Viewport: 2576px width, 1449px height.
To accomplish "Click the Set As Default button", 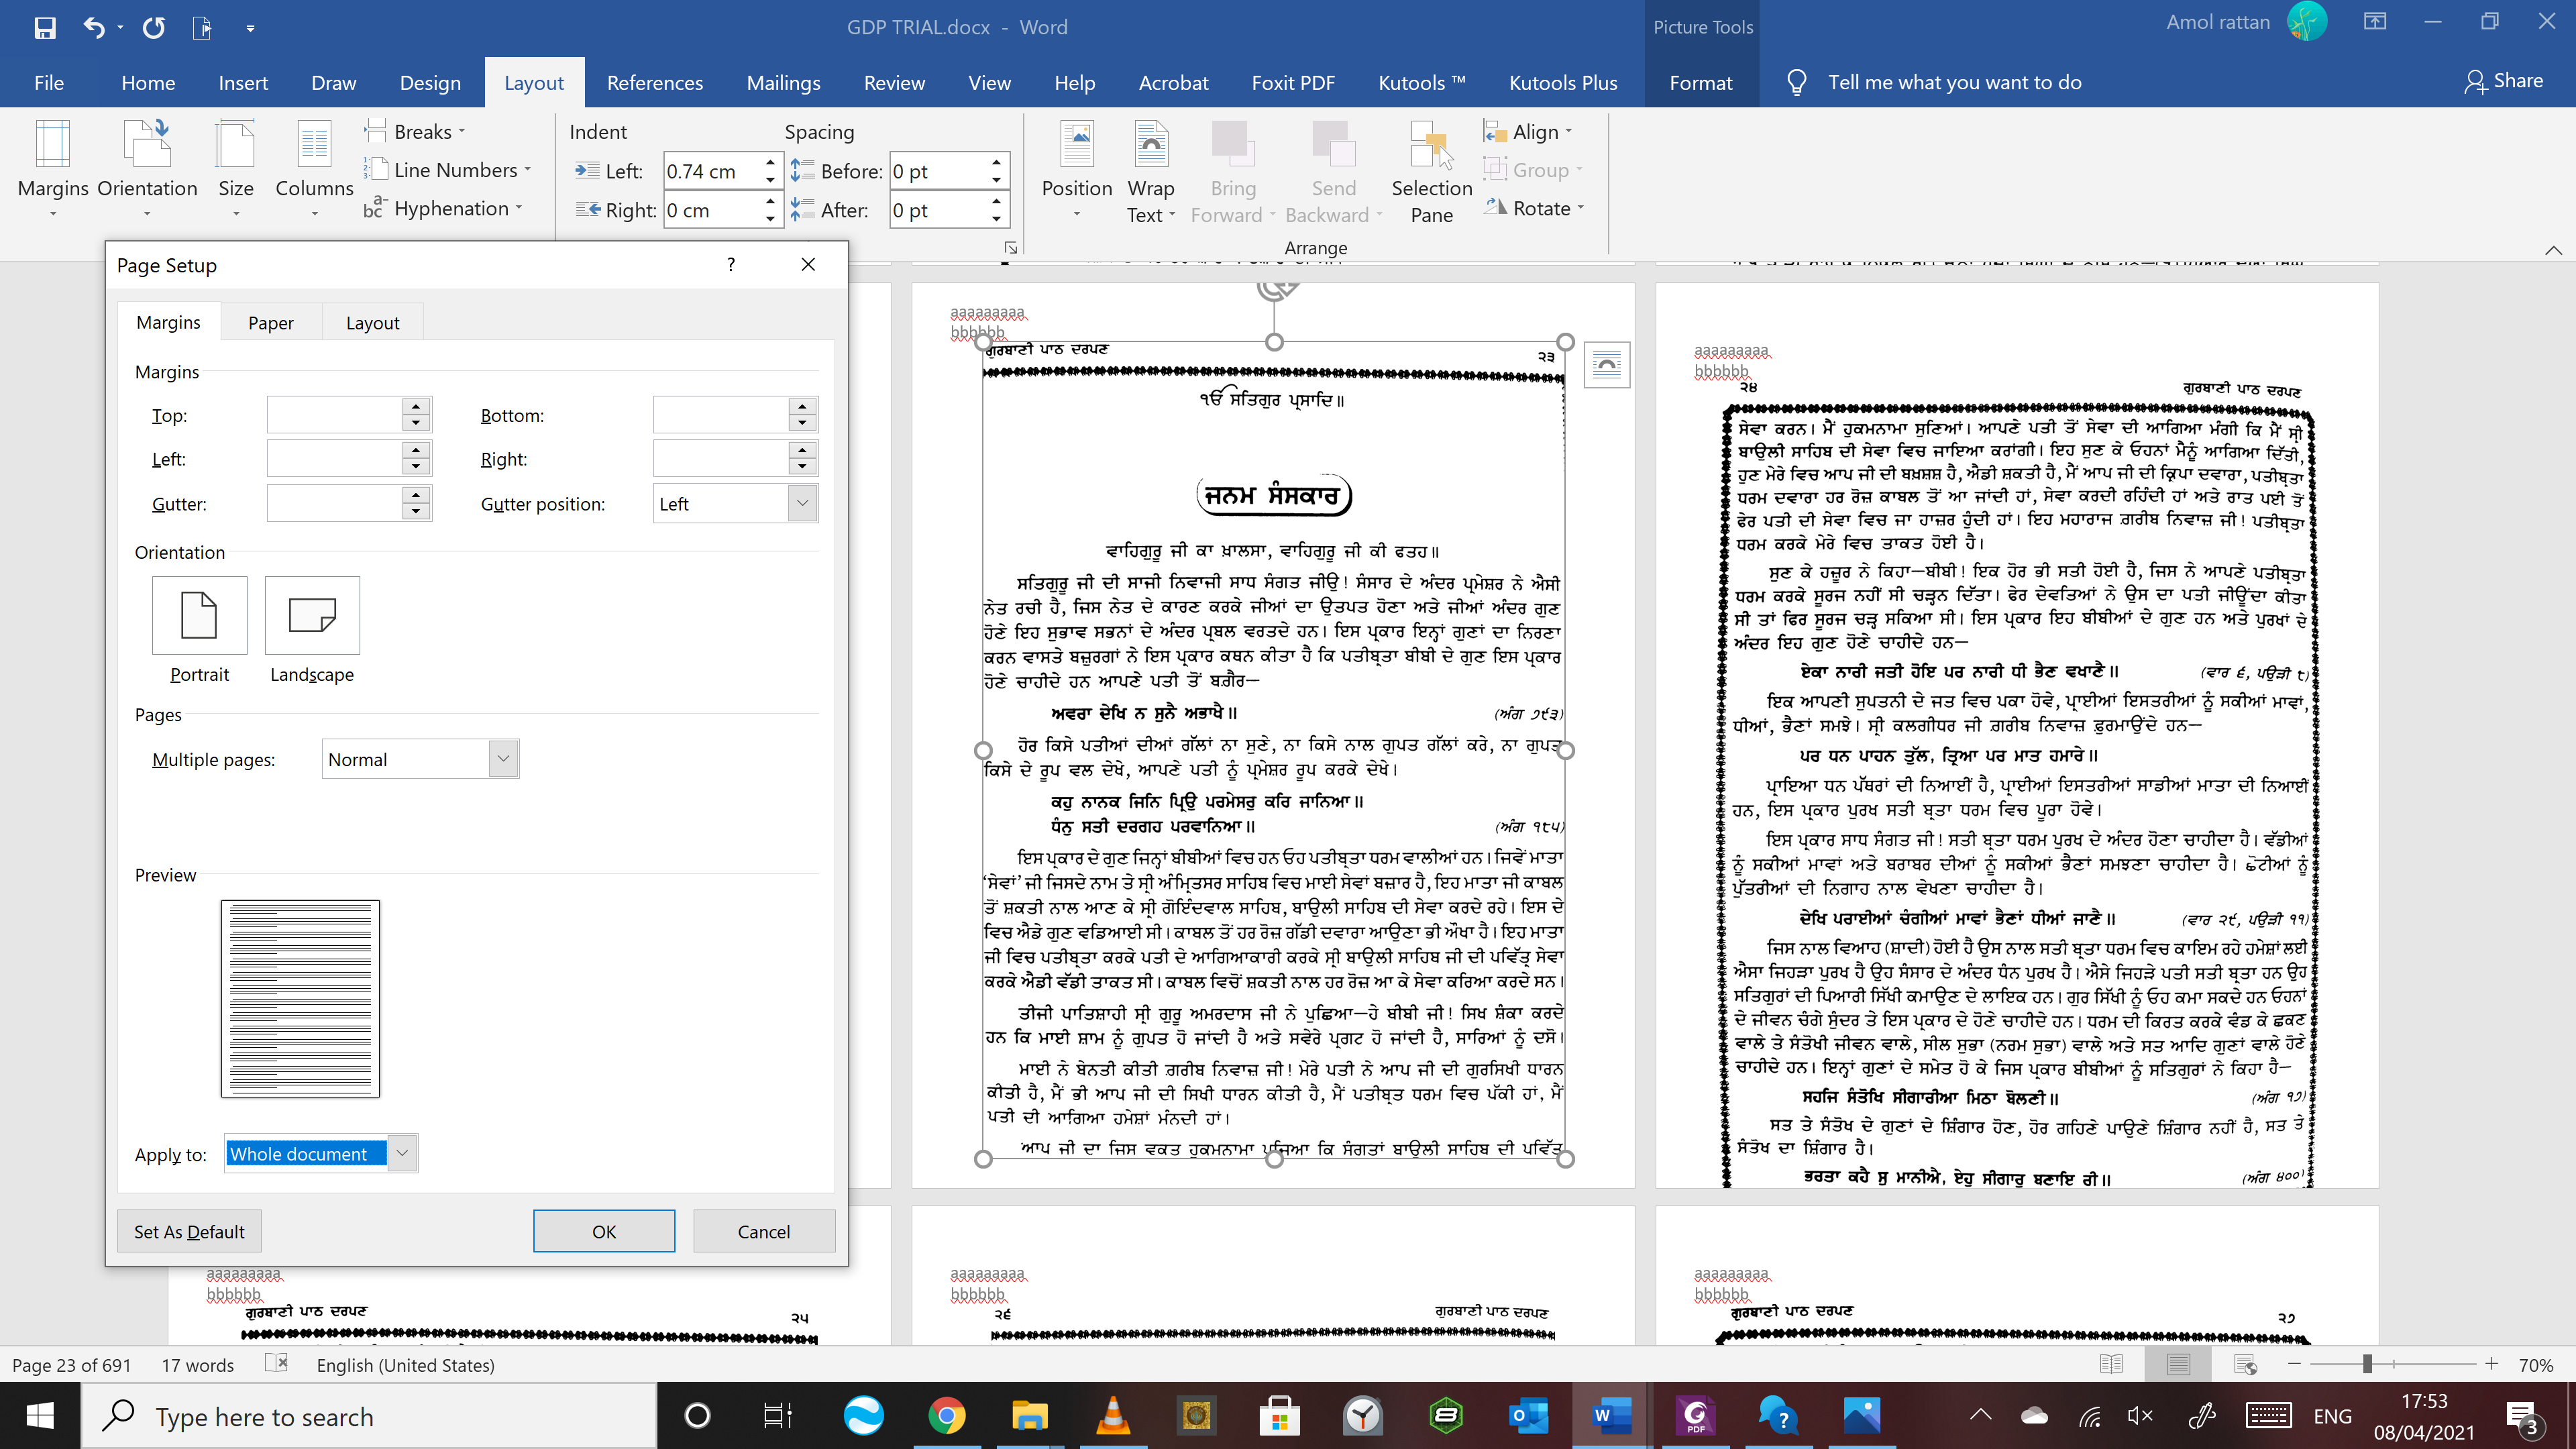I will pos(189,1231).
